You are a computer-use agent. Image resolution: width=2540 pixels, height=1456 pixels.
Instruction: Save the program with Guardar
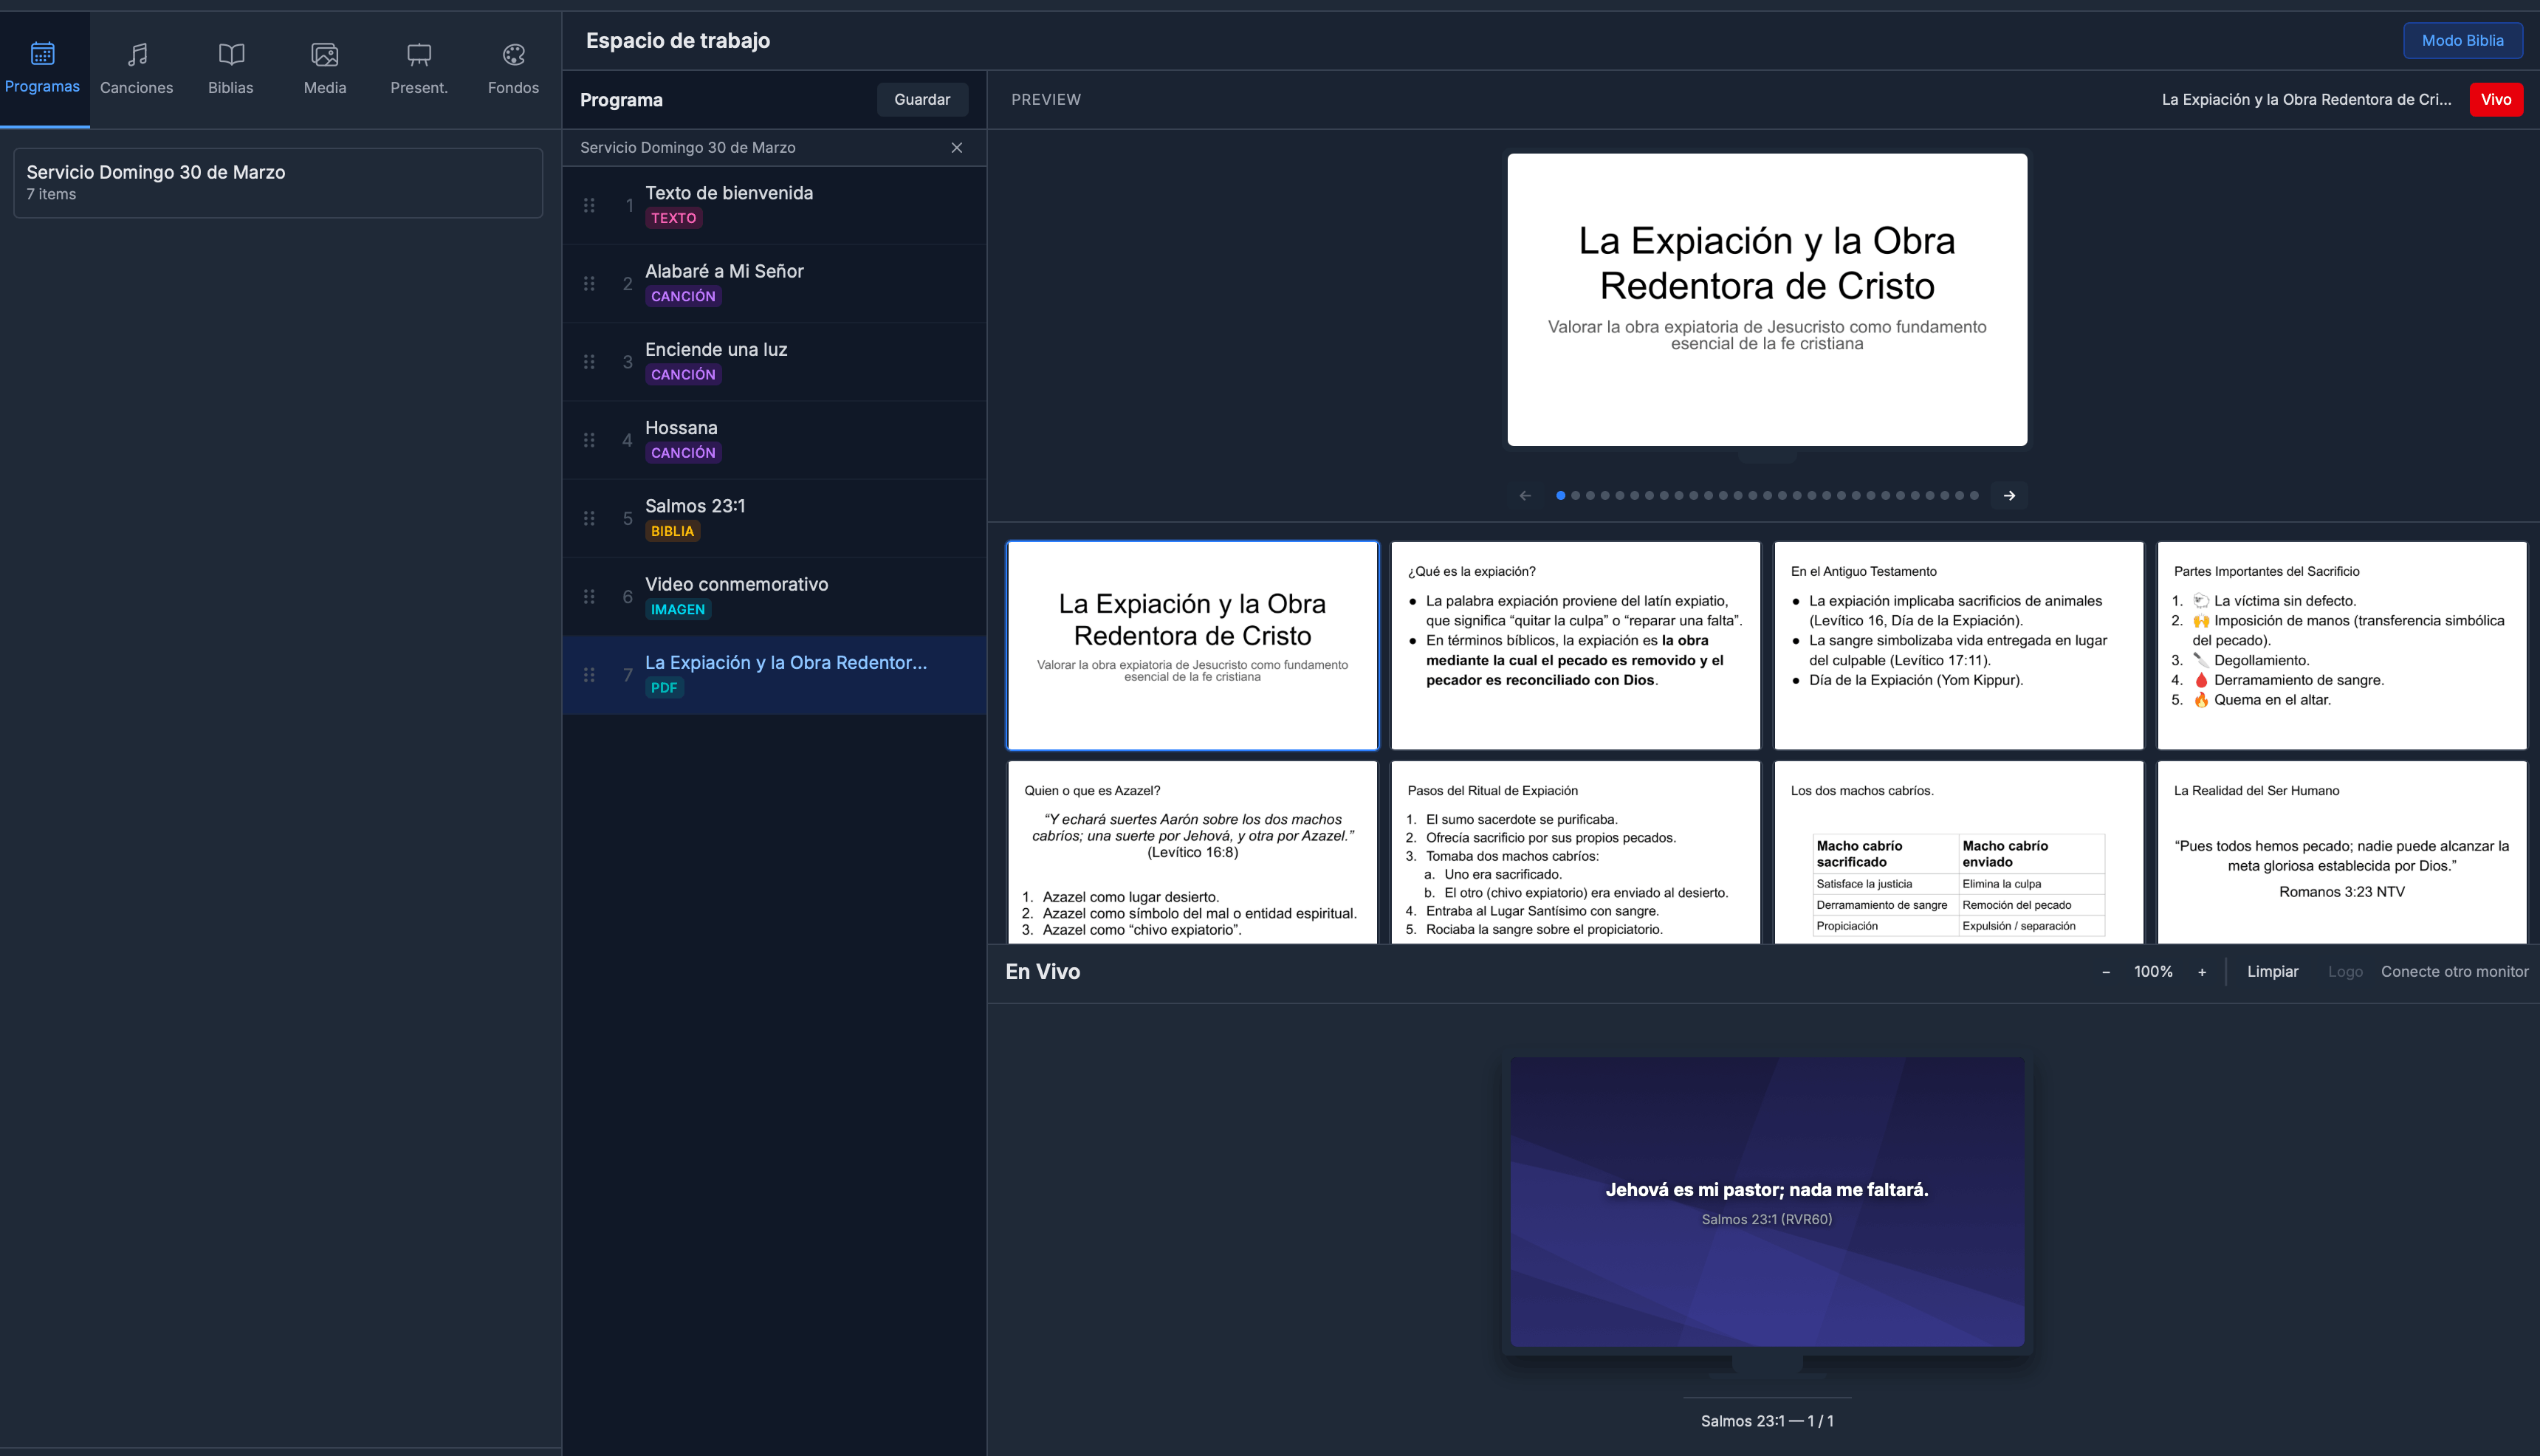[x=921, y=99]
